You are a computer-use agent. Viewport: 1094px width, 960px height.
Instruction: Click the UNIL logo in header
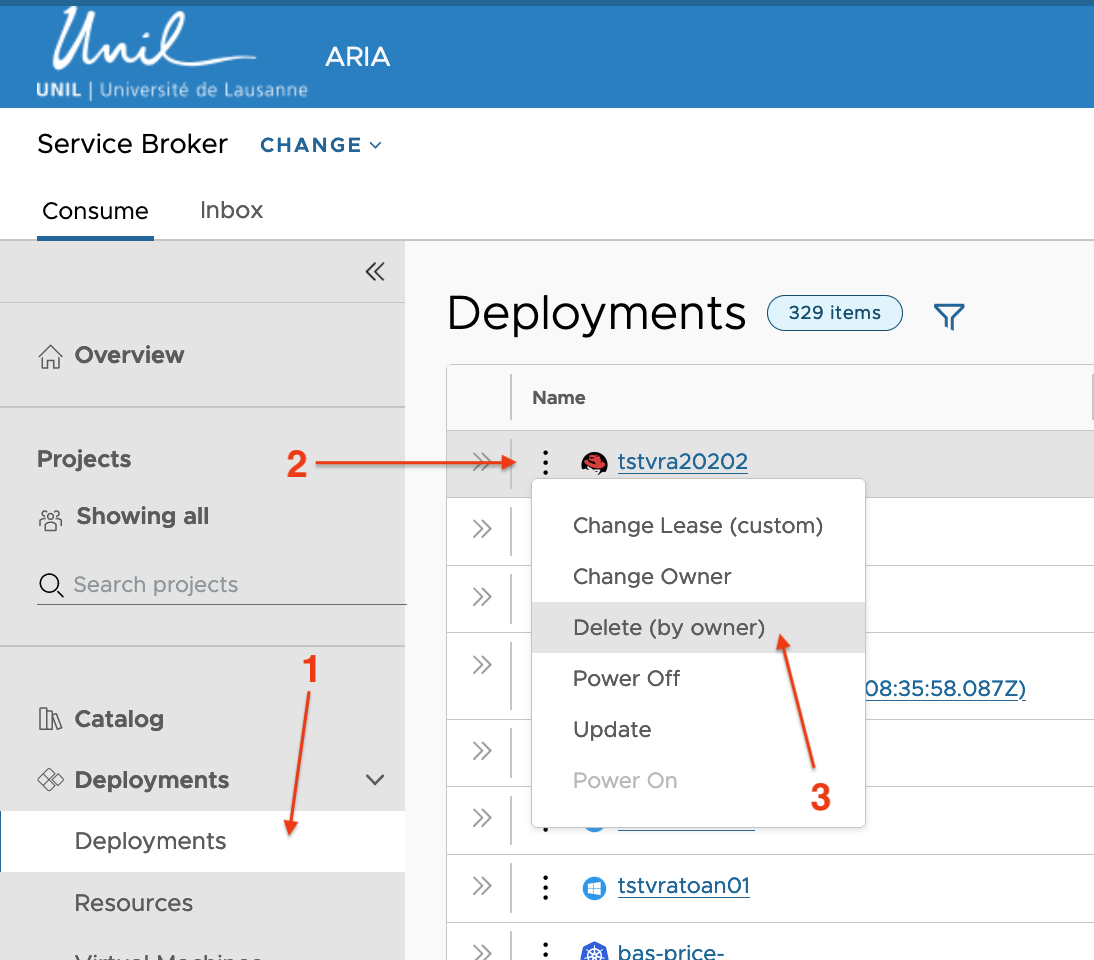click(172, 54)
